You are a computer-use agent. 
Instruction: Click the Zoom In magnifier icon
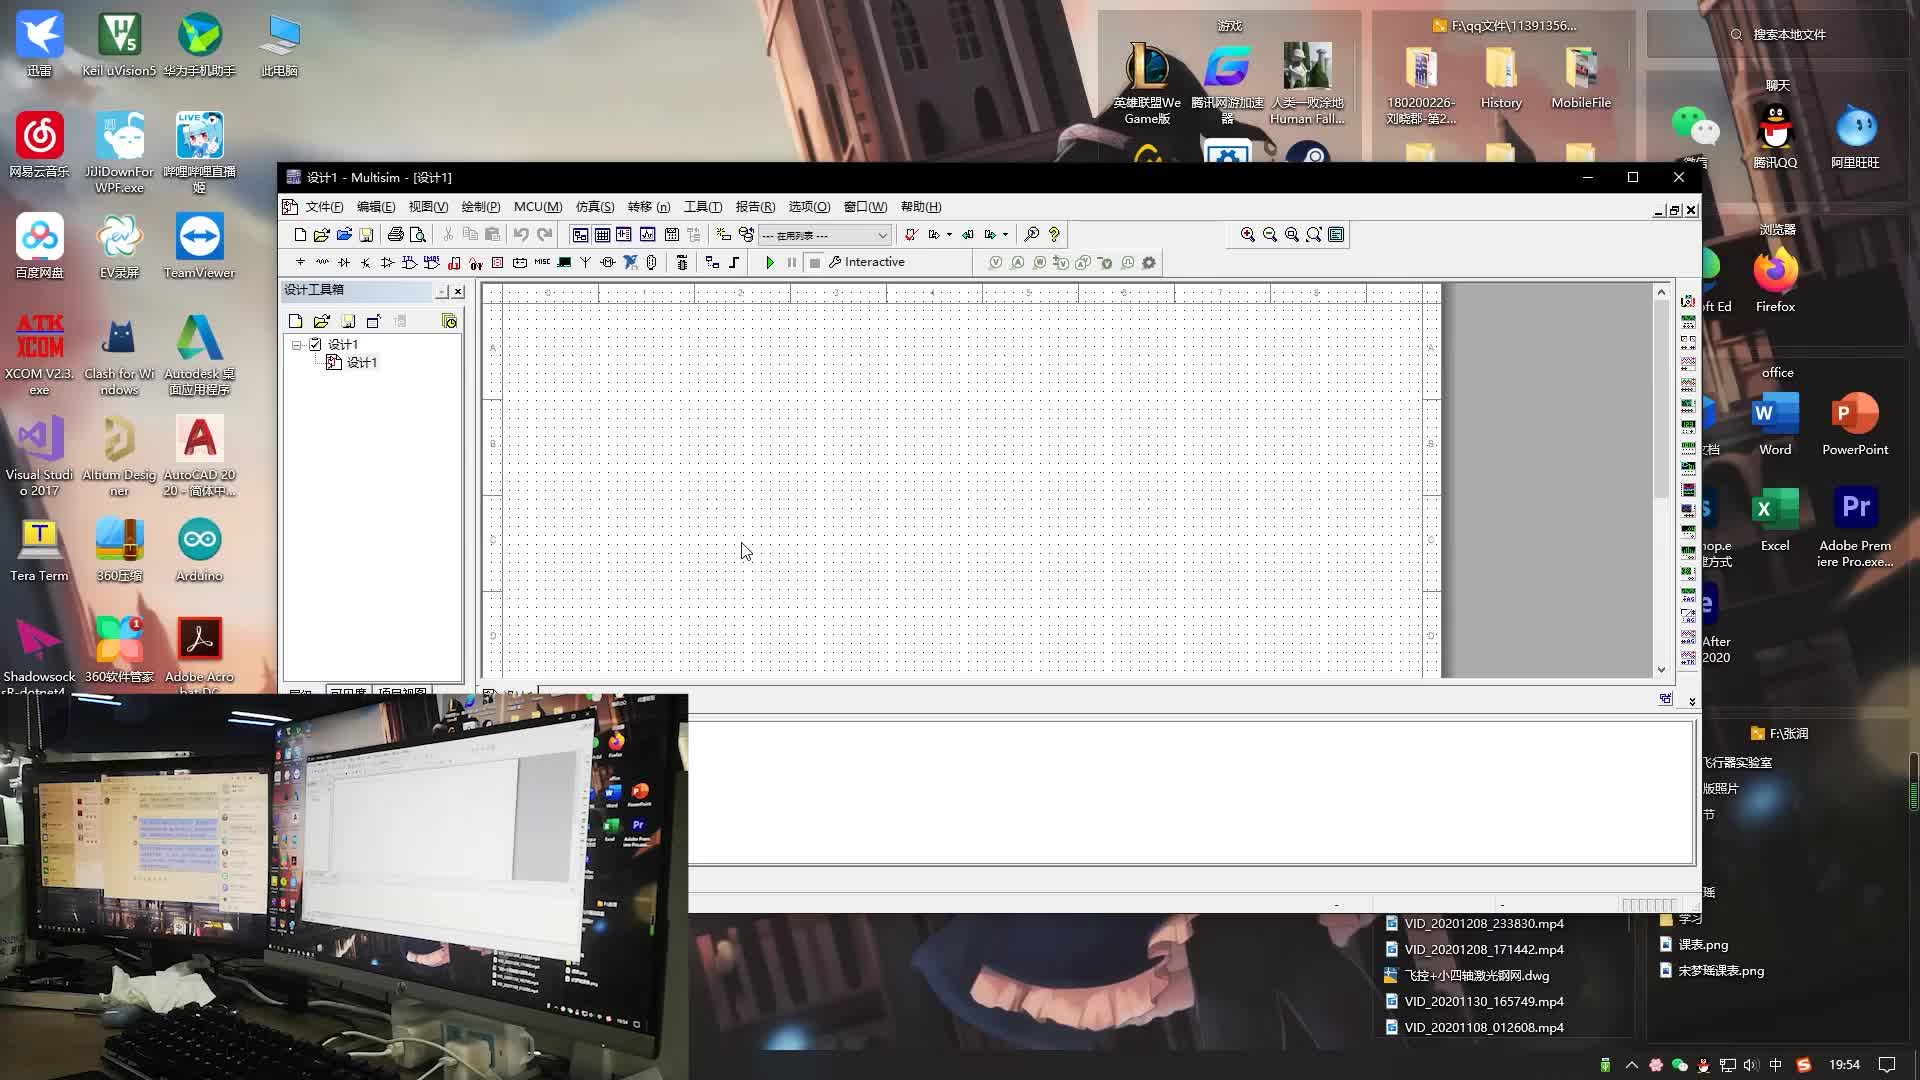1247,235
